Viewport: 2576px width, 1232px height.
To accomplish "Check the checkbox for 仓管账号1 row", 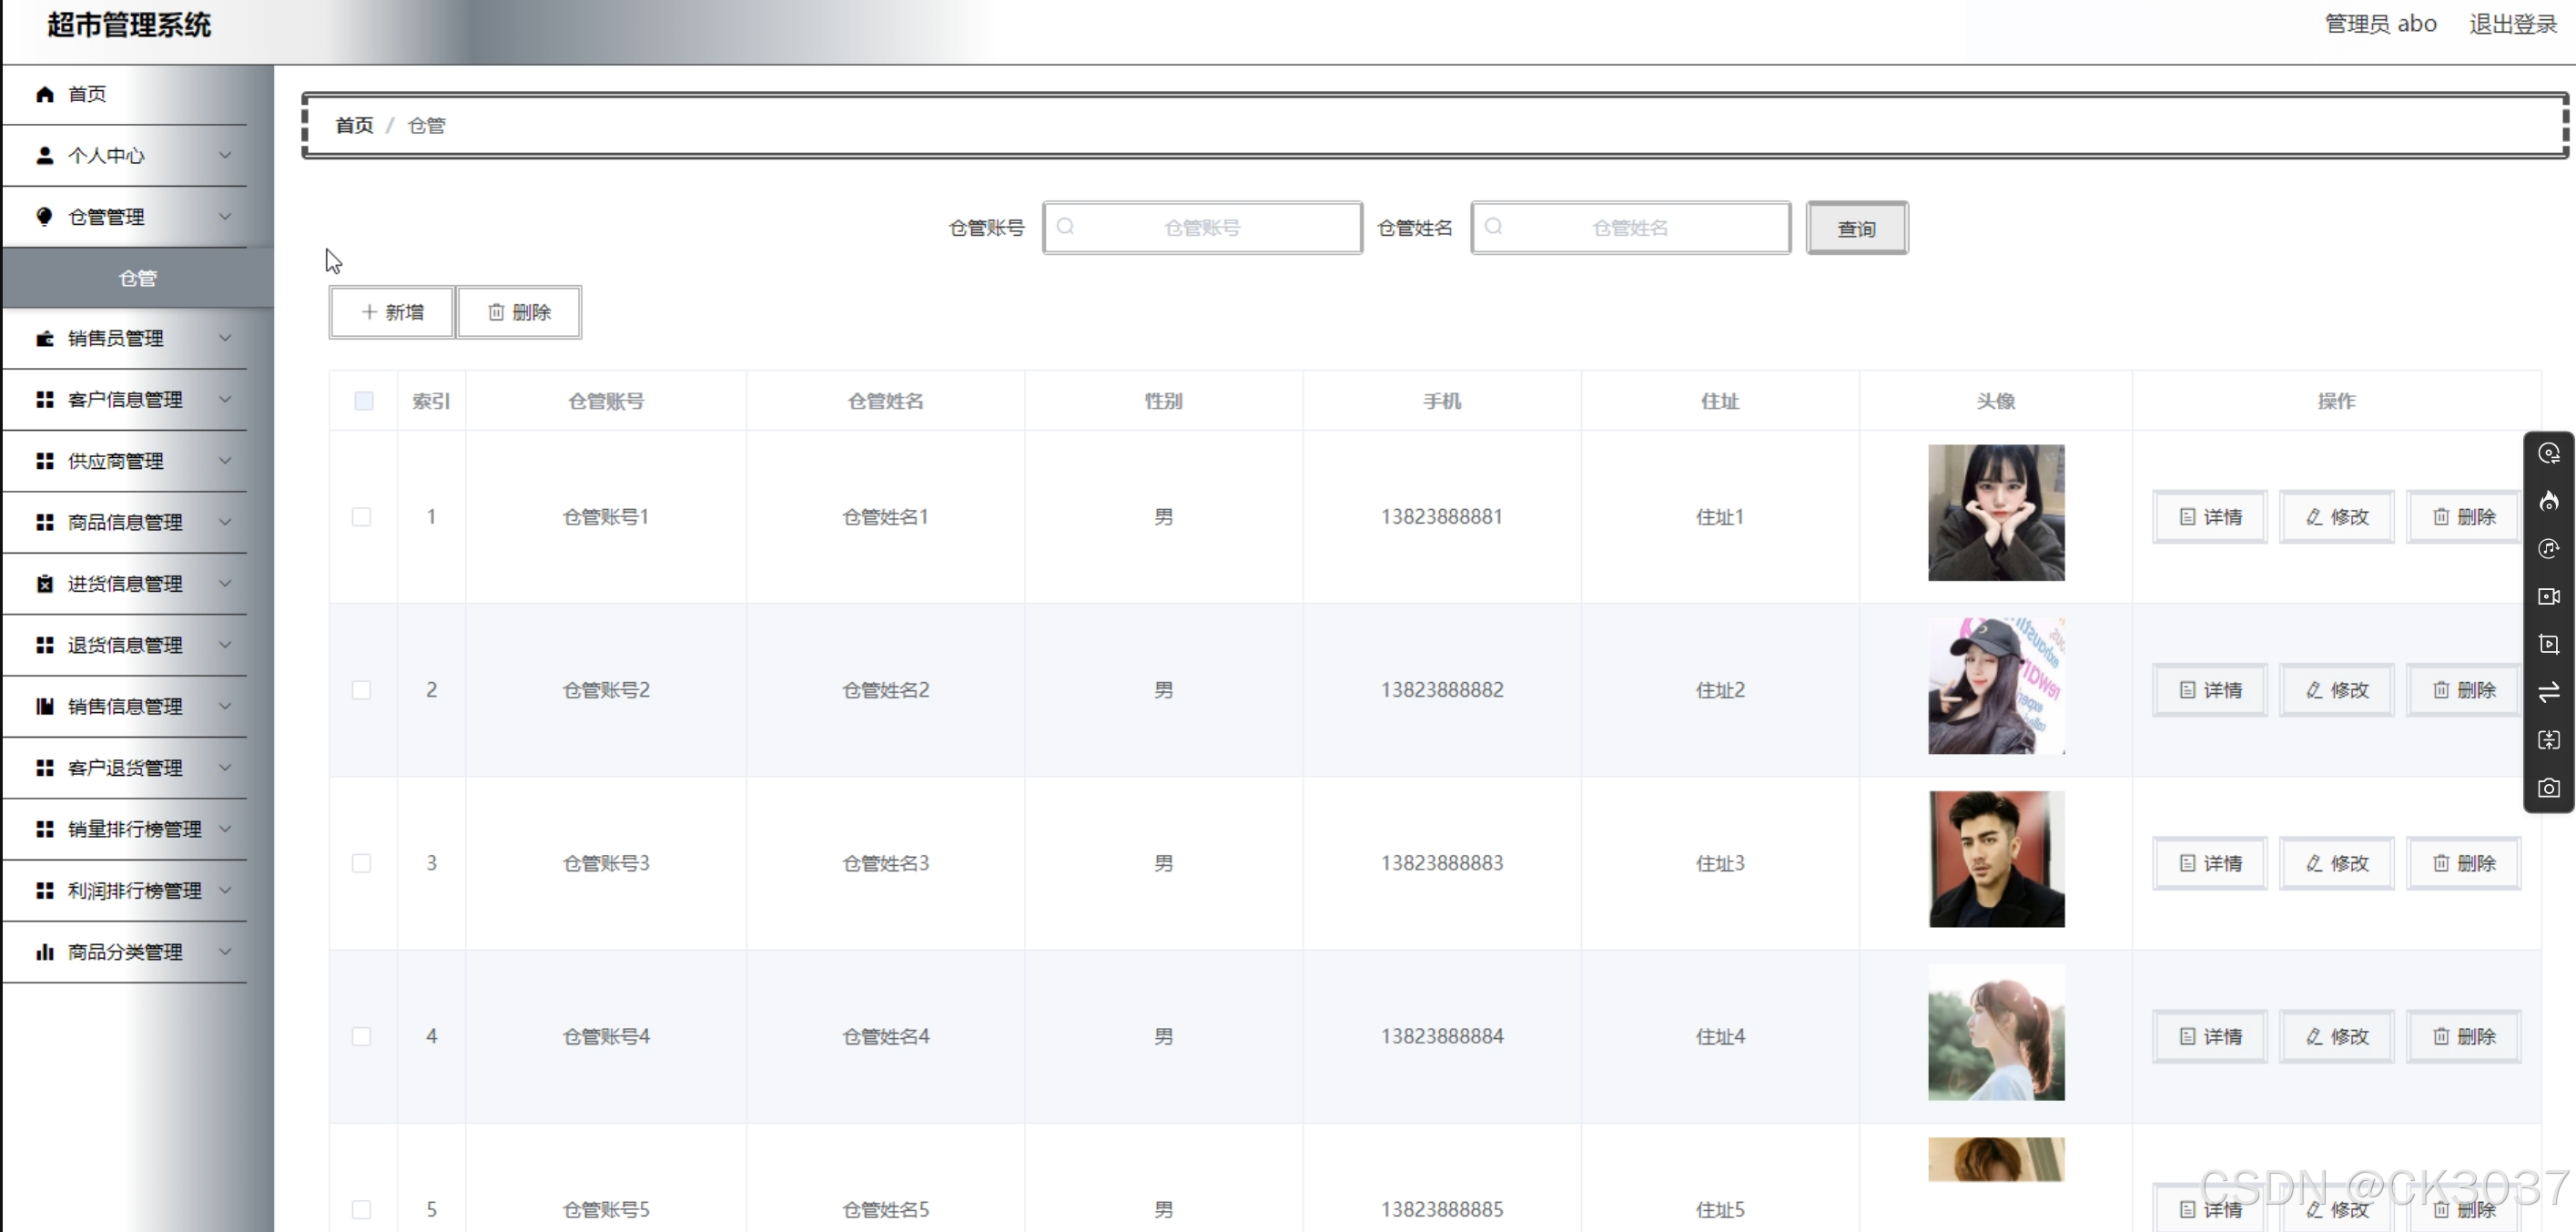I will point(362,517).
